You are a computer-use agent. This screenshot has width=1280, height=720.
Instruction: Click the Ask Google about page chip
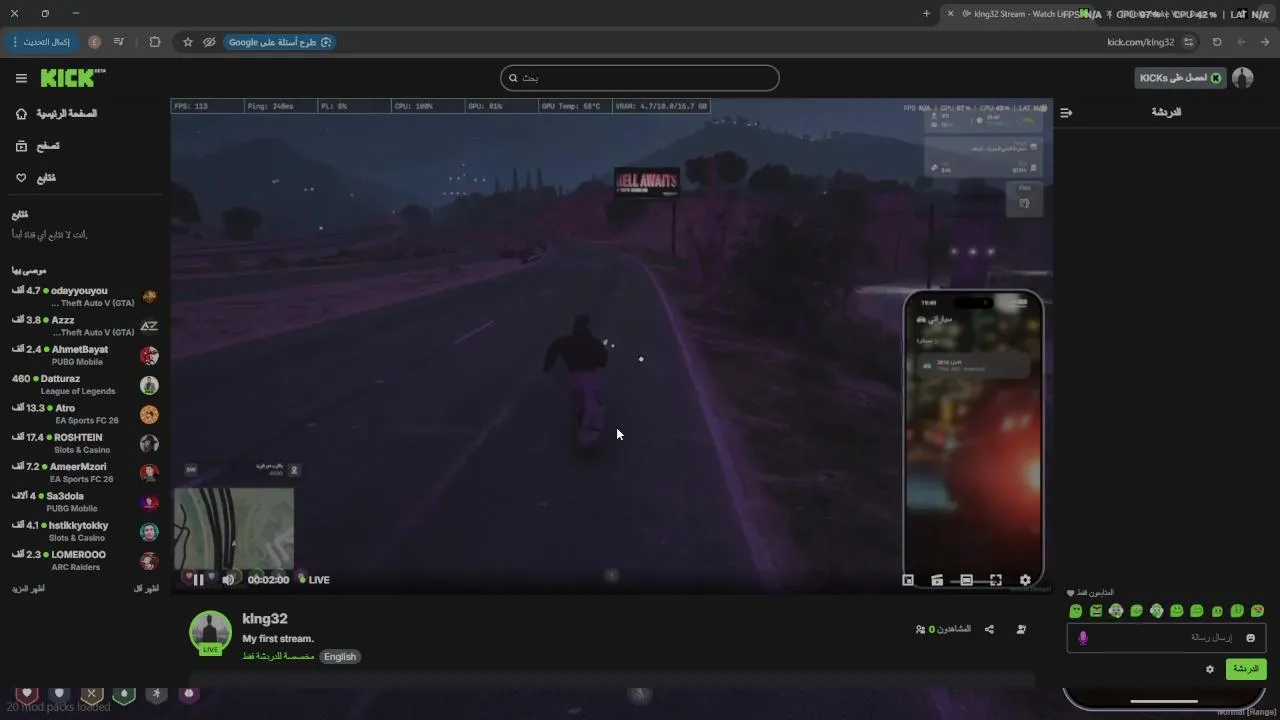281,42
